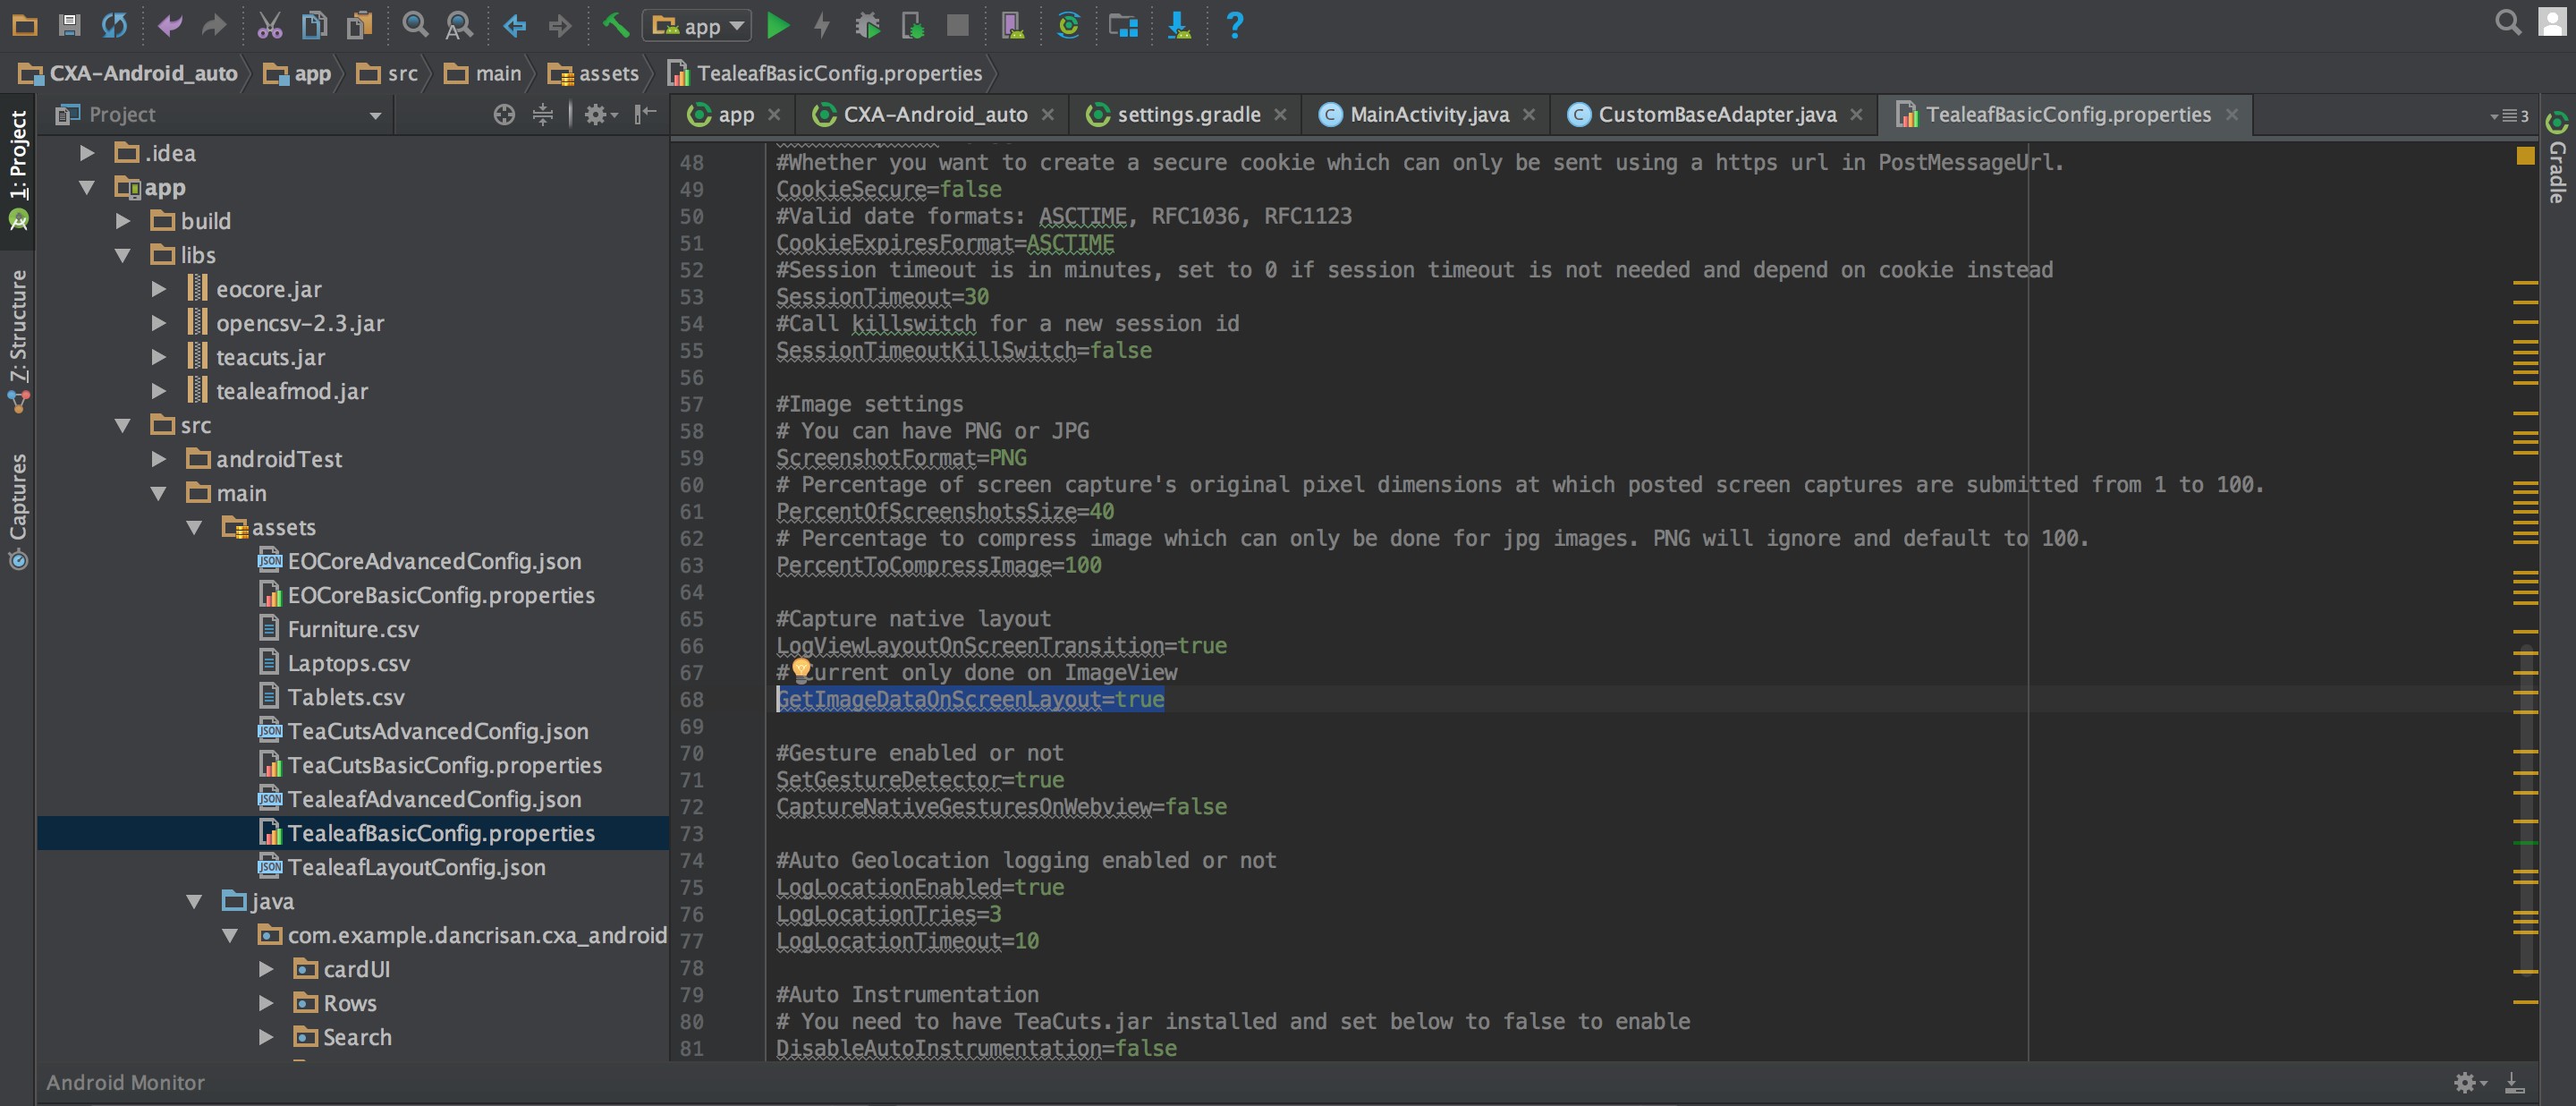Image resolution: width=2576 pixels, height=1106 pixels.
Task: Click the Debug app bug icon
Action: click(867, 25)
